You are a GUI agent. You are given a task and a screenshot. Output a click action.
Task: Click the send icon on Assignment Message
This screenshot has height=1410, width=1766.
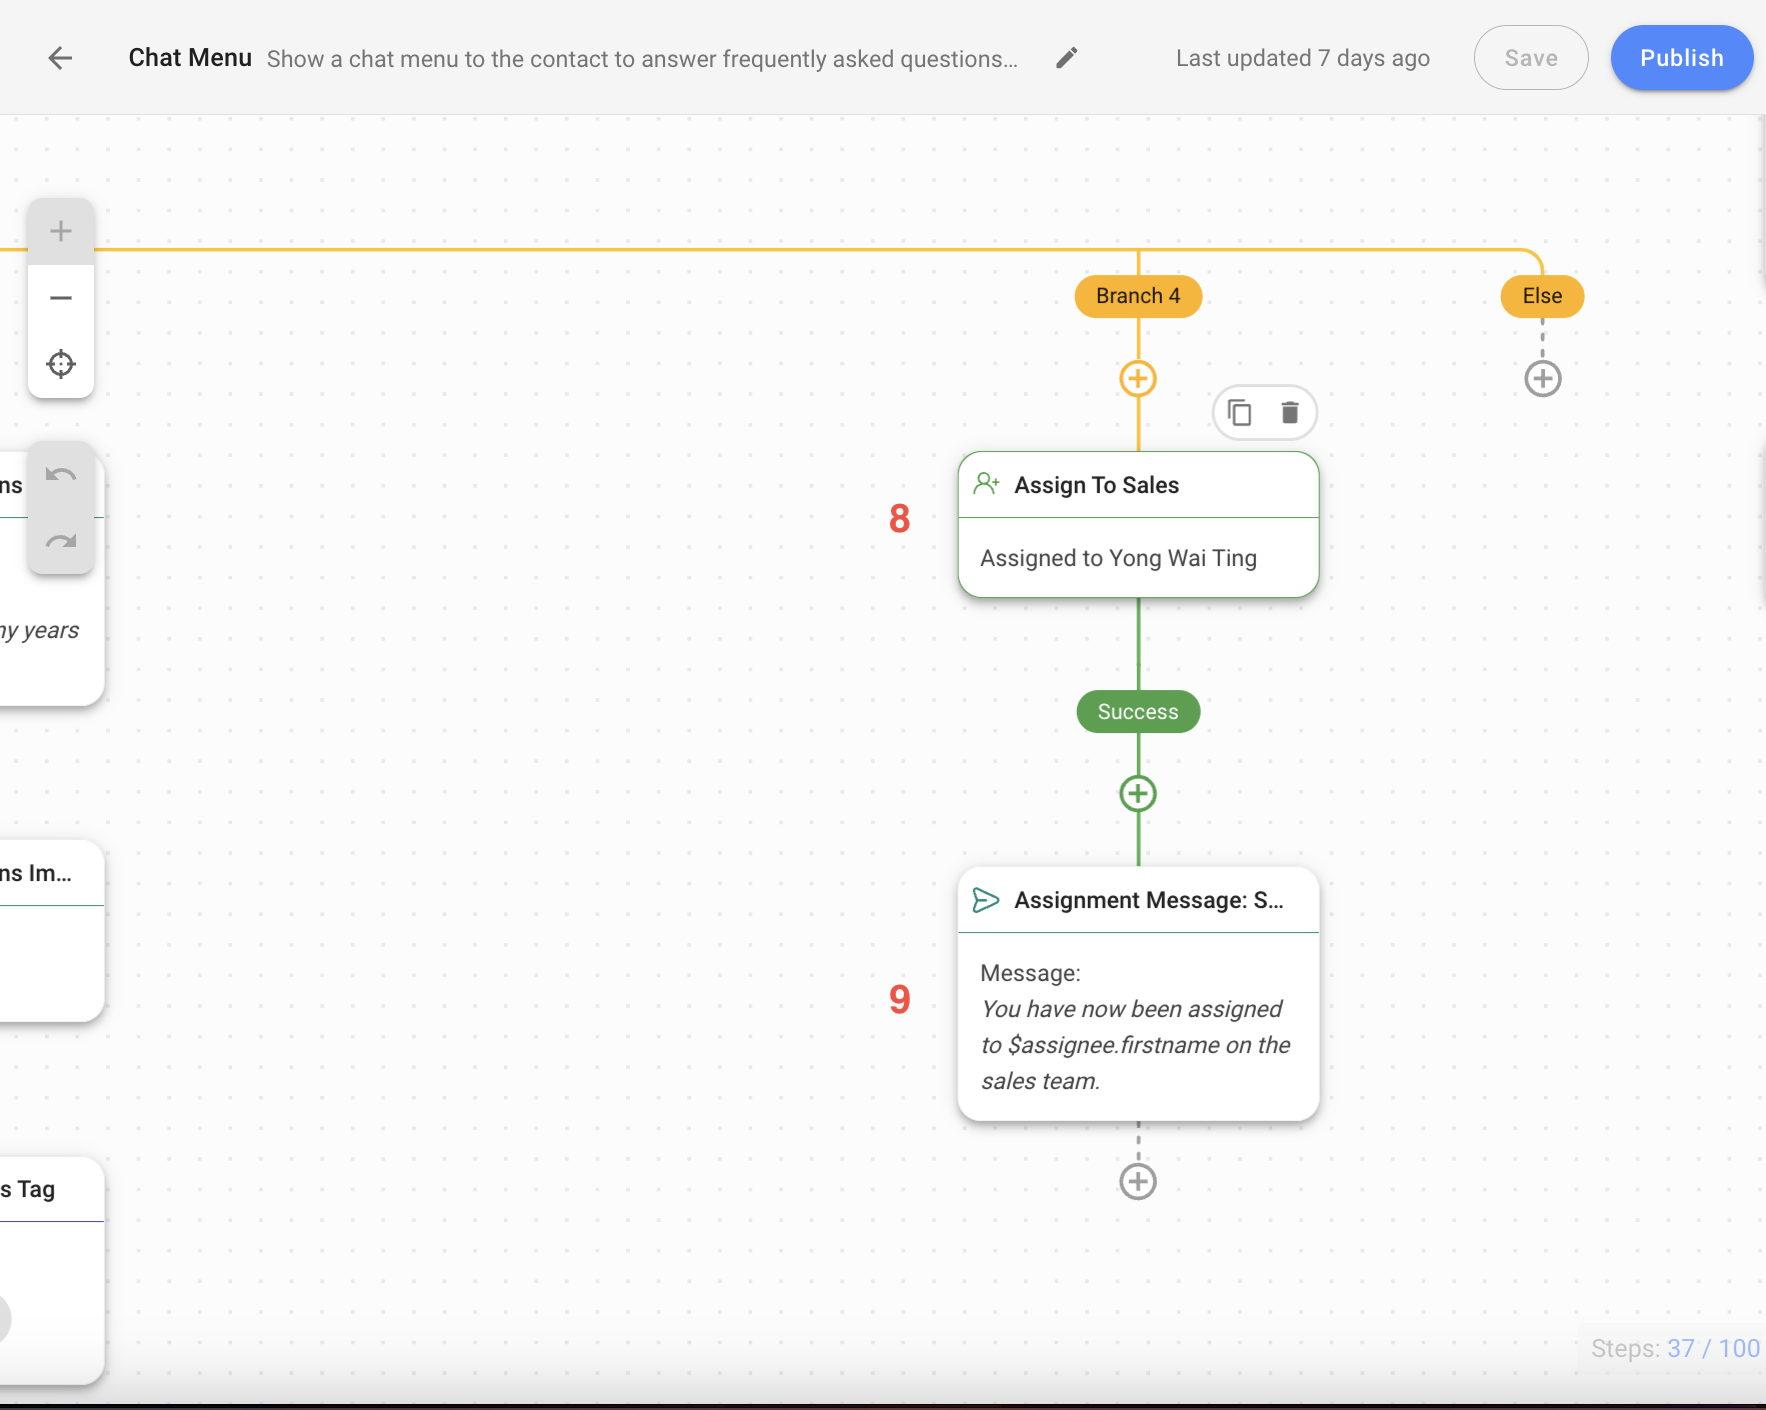[986, 899]
